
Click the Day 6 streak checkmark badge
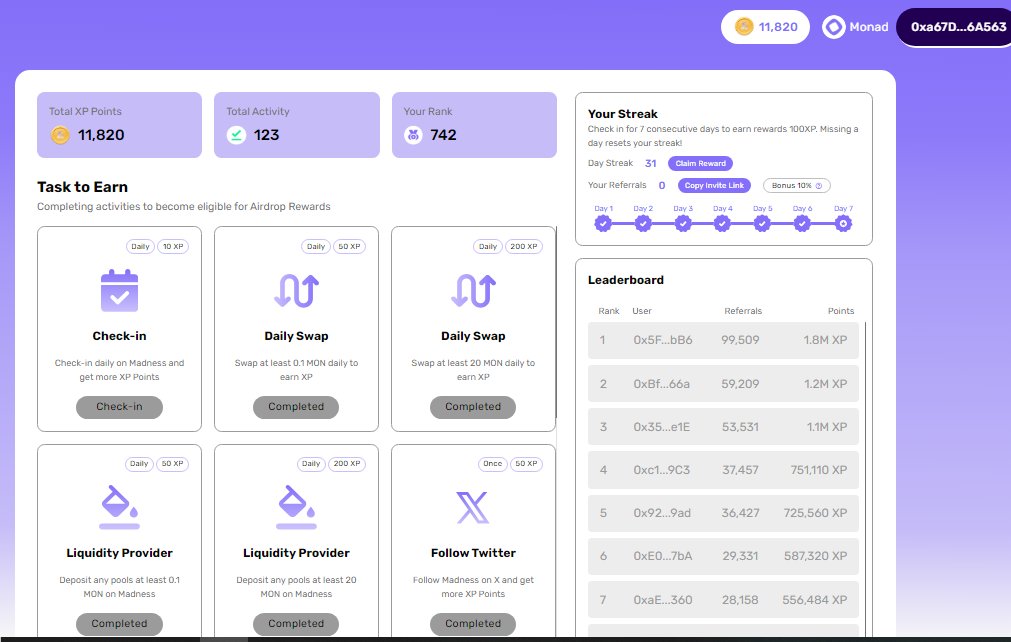click(802, 224)
